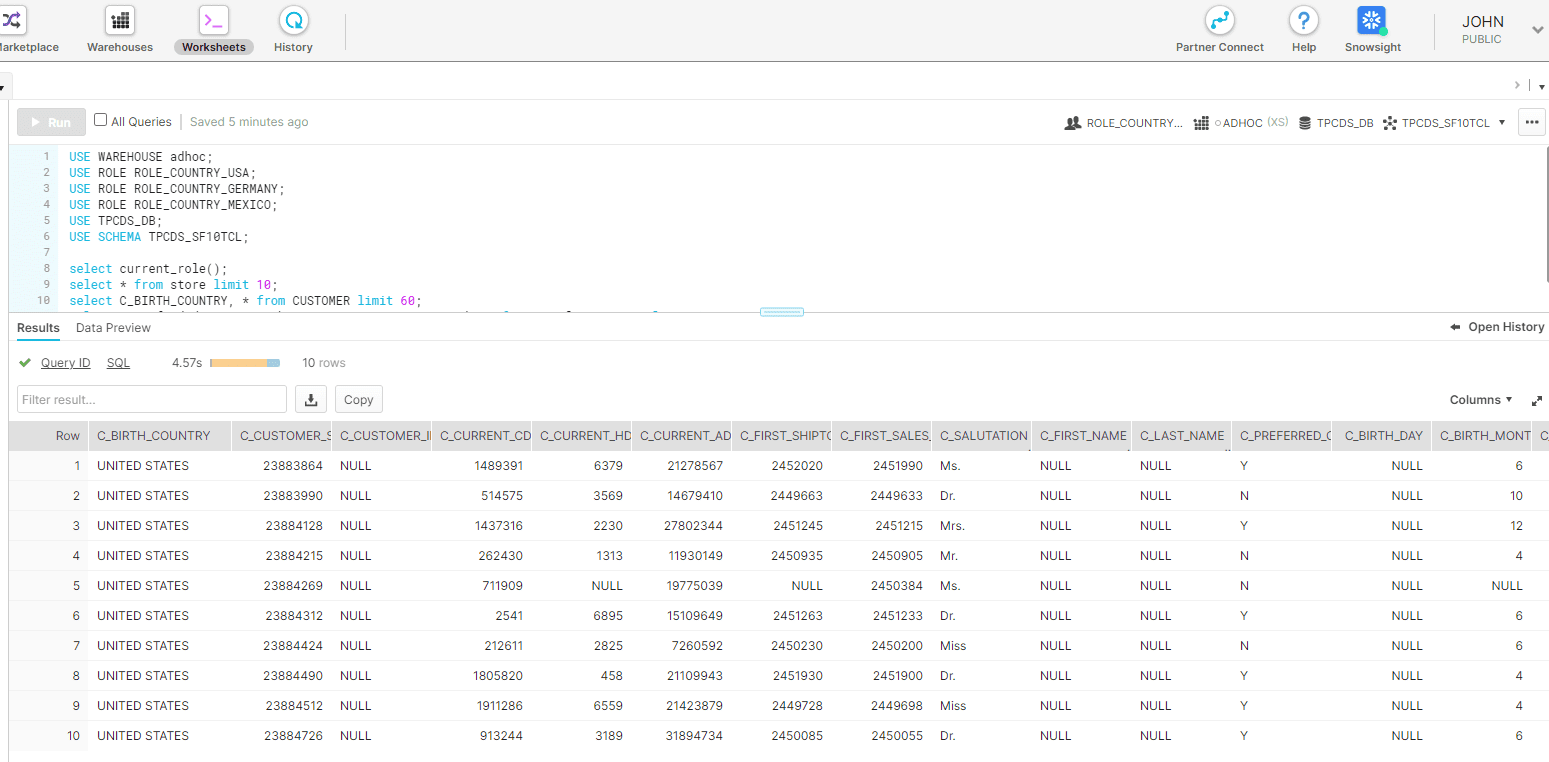The width and height of the screenshot is (1549, 762).
Task: Open the TPCDS_SF10TCL schema dropdown
Action: [1445, 123]
